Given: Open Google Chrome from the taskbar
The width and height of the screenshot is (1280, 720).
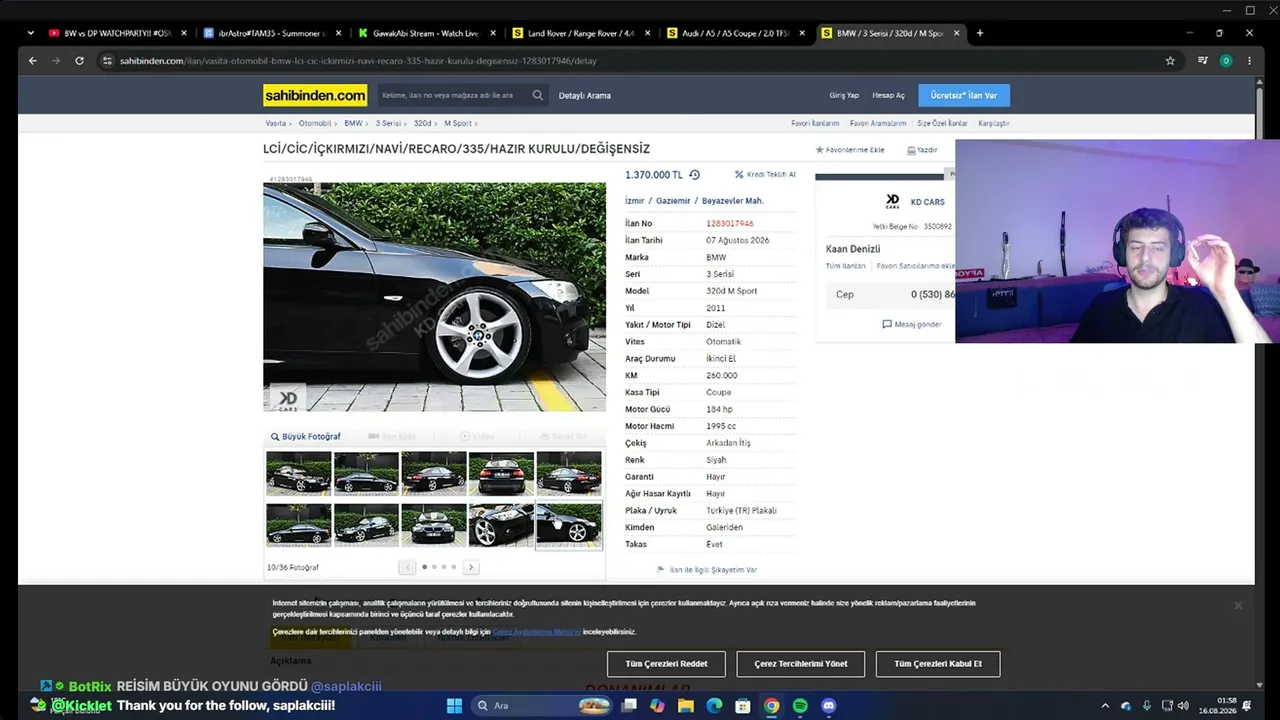Looking at the screenshot, I should coord(772,706).
